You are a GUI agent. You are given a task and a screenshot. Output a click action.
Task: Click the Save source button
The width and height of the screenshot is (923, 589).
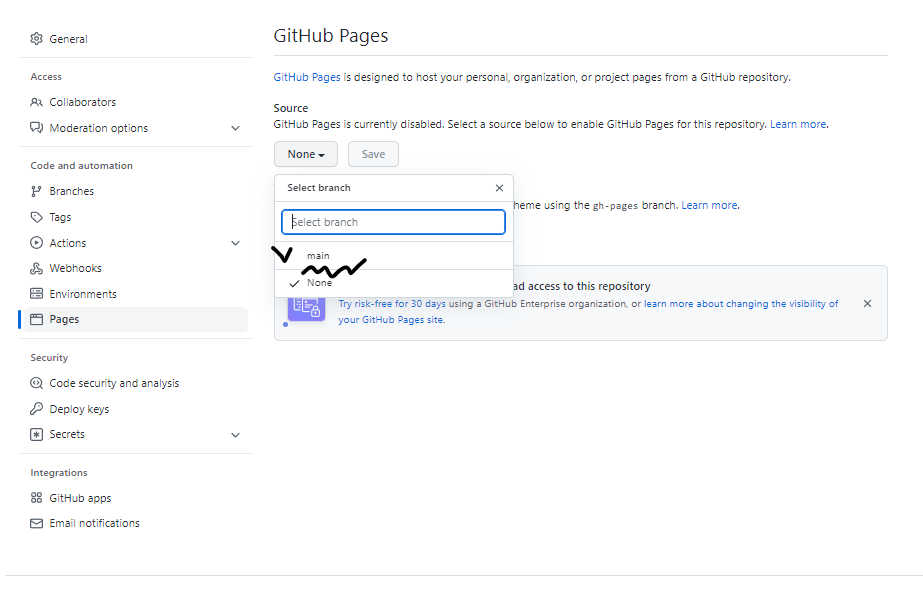click(x=373, y=154)
